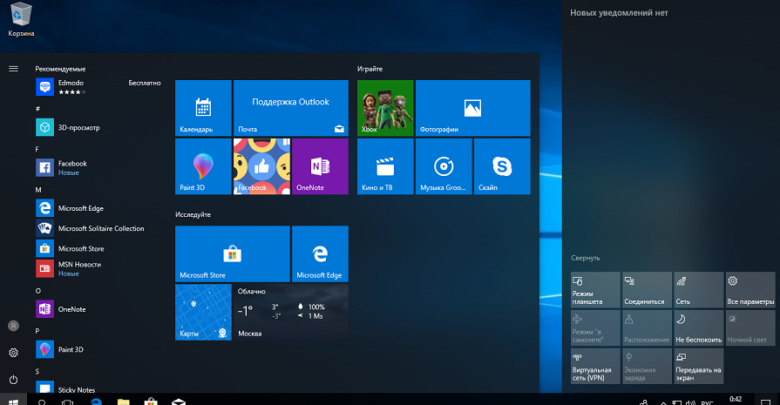
Task: Open File Explorer from the taskbar
Action: 123,401
